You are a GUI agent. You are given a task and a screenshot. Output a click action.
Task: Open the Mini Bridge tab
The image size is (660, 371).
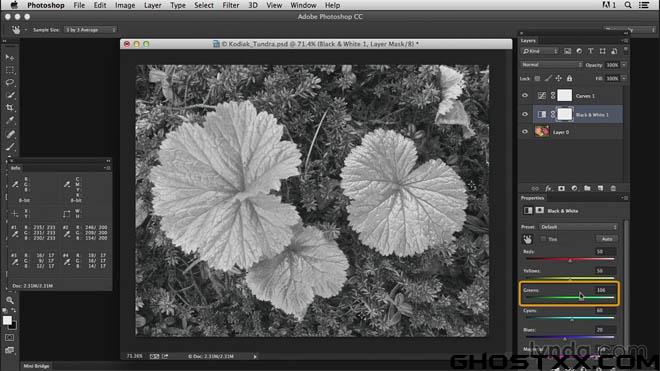(x=36, y=366)
